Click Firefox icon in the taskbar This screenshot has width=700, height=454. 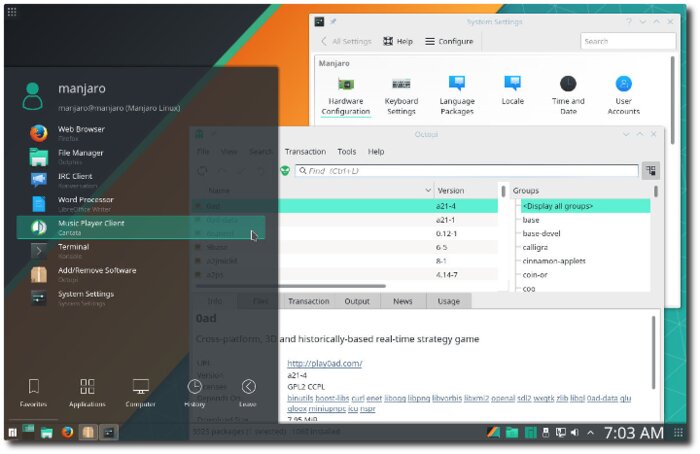(x=67, y=432)
